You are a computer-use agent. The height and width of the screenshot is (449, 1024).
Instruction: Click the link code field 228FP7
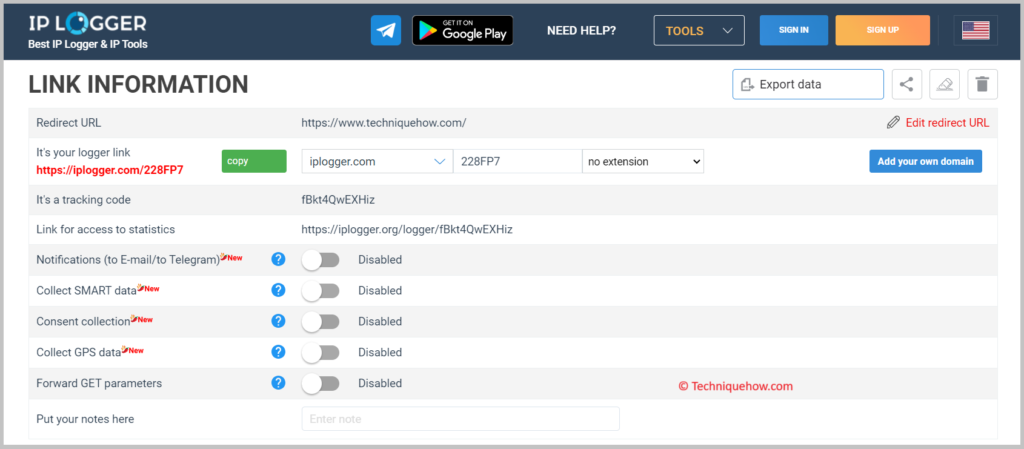pyautogui.click(x=517, y=161)
